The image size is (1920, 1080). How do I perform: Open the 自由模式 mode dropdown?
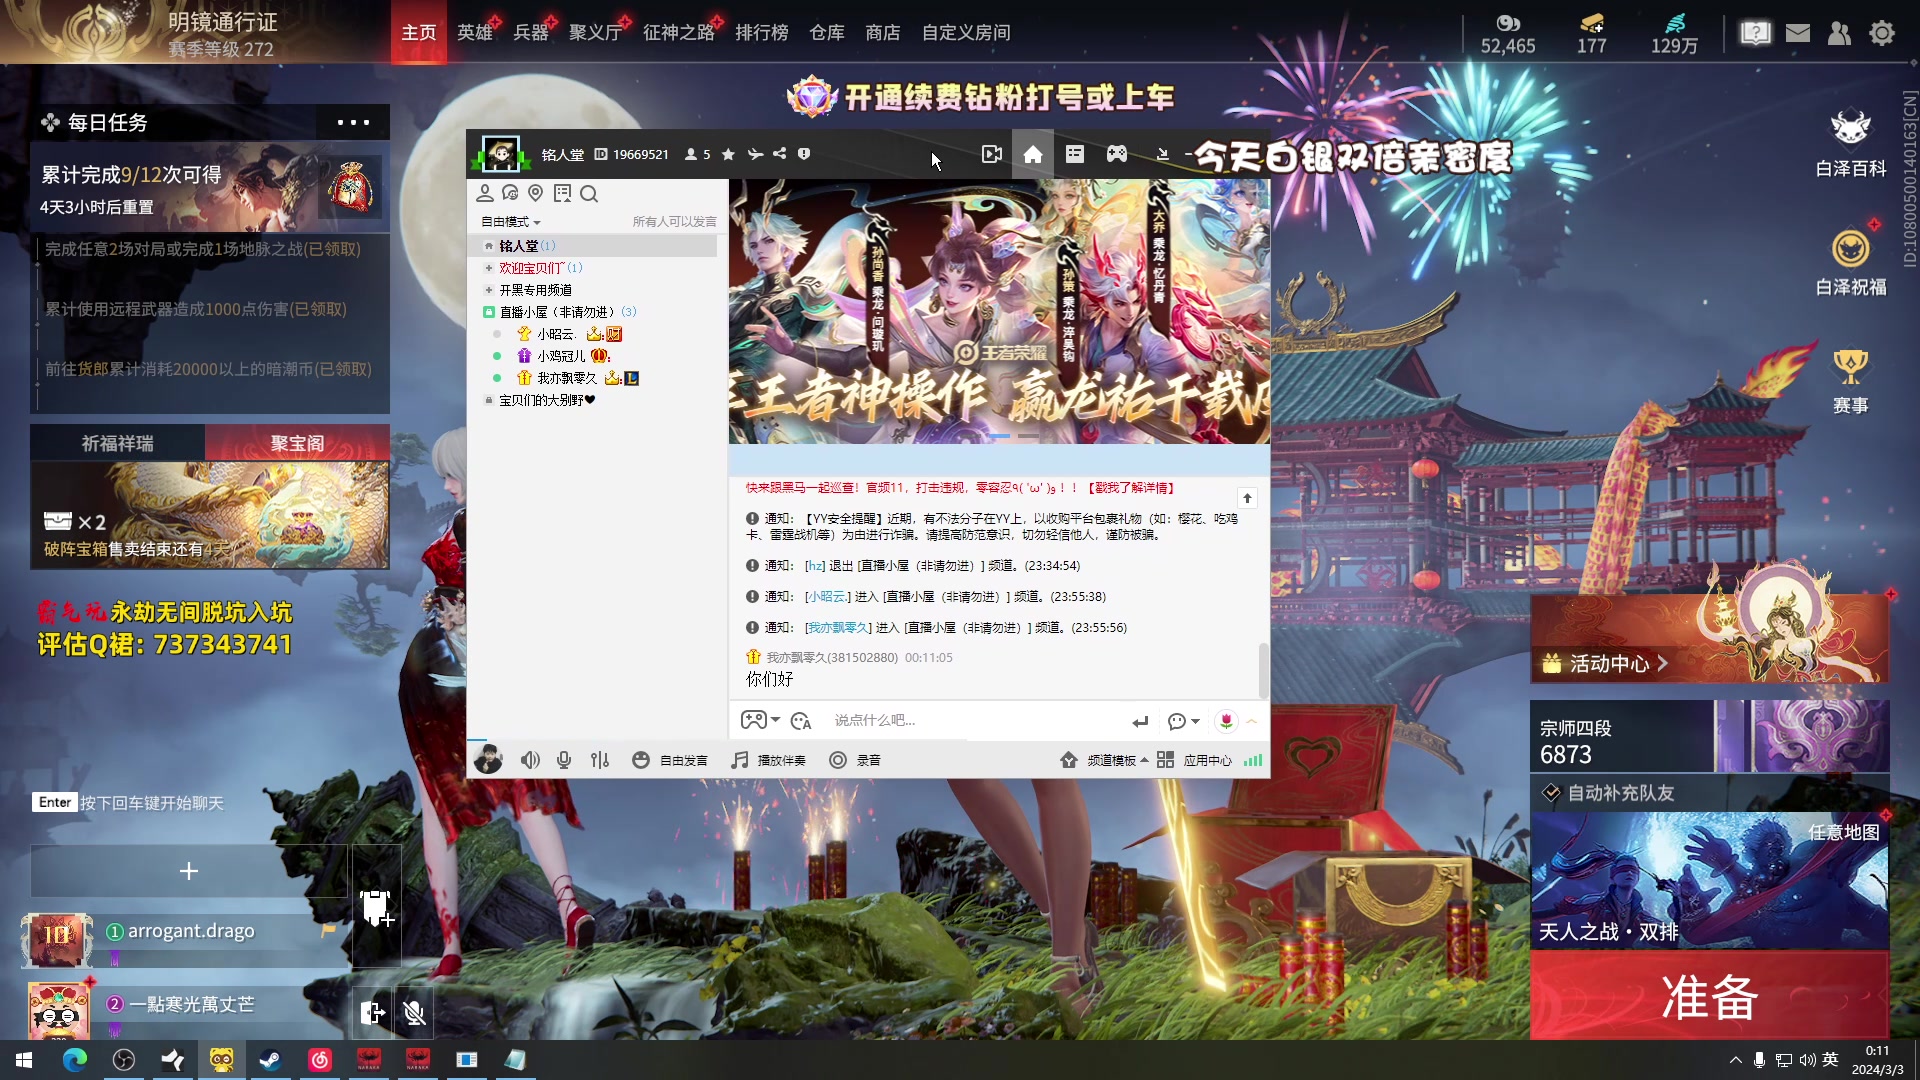click(x=511, y=222)
